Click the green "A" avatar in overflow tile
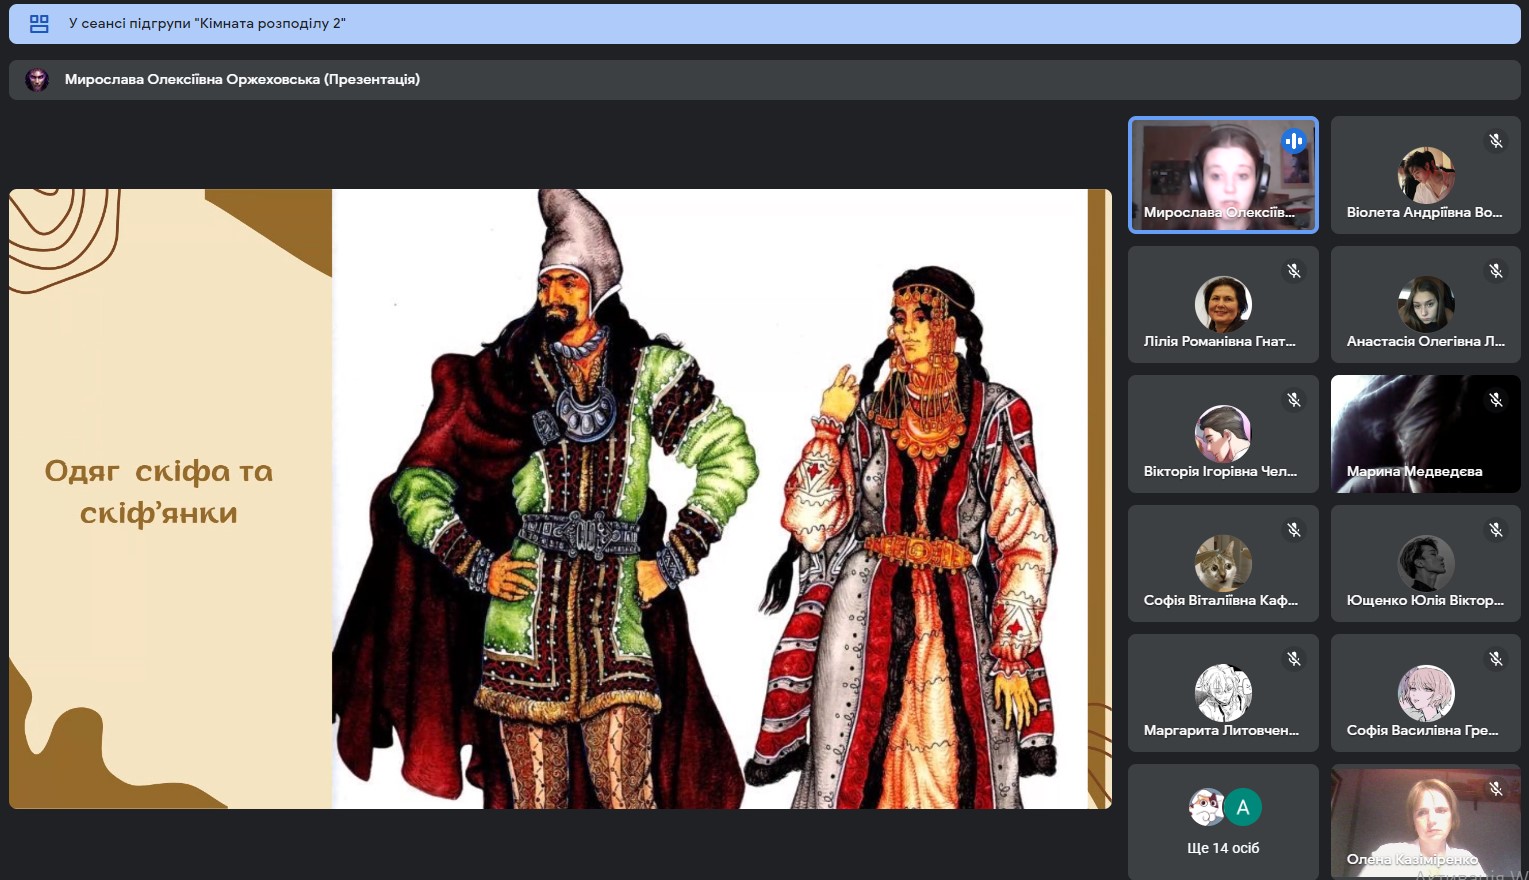Screen dimensions: 1529x880 (1243, 807)
